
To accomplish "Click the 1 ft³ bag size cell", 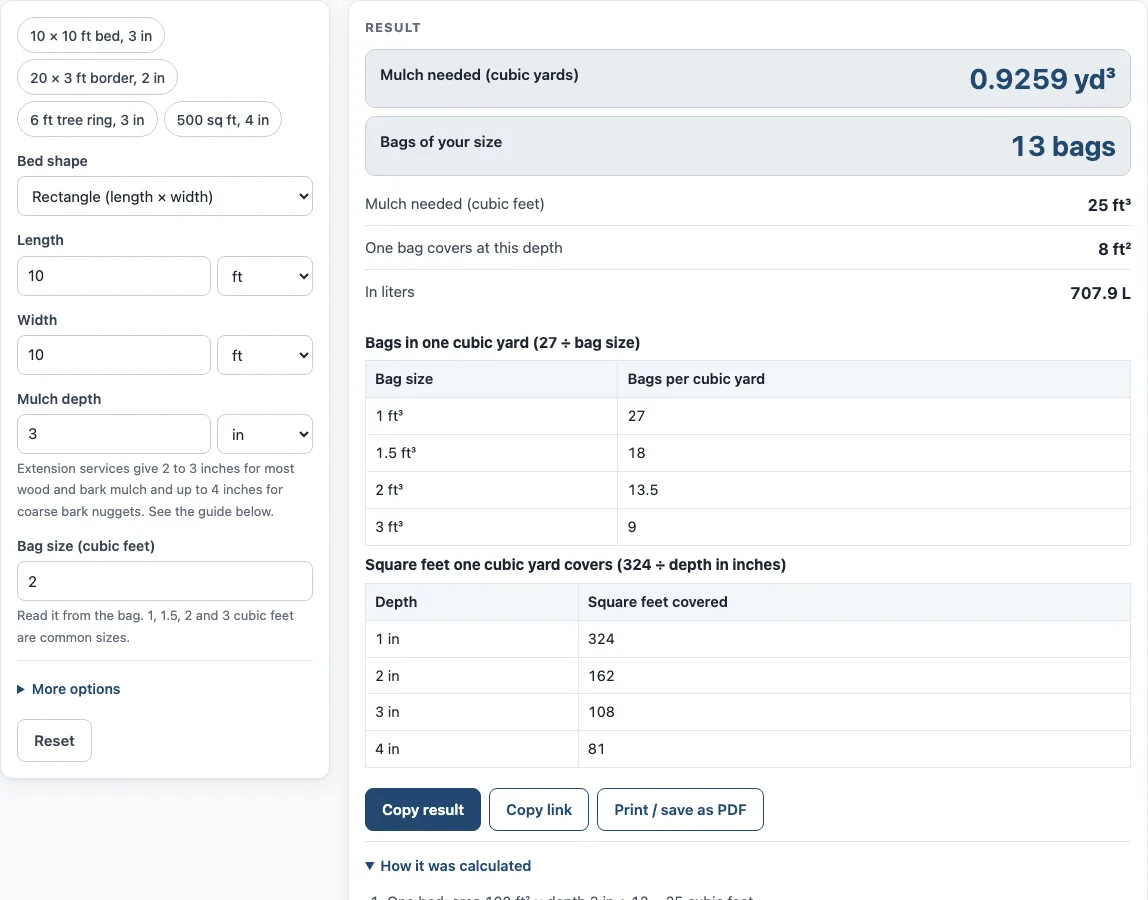I will point(491,416).
